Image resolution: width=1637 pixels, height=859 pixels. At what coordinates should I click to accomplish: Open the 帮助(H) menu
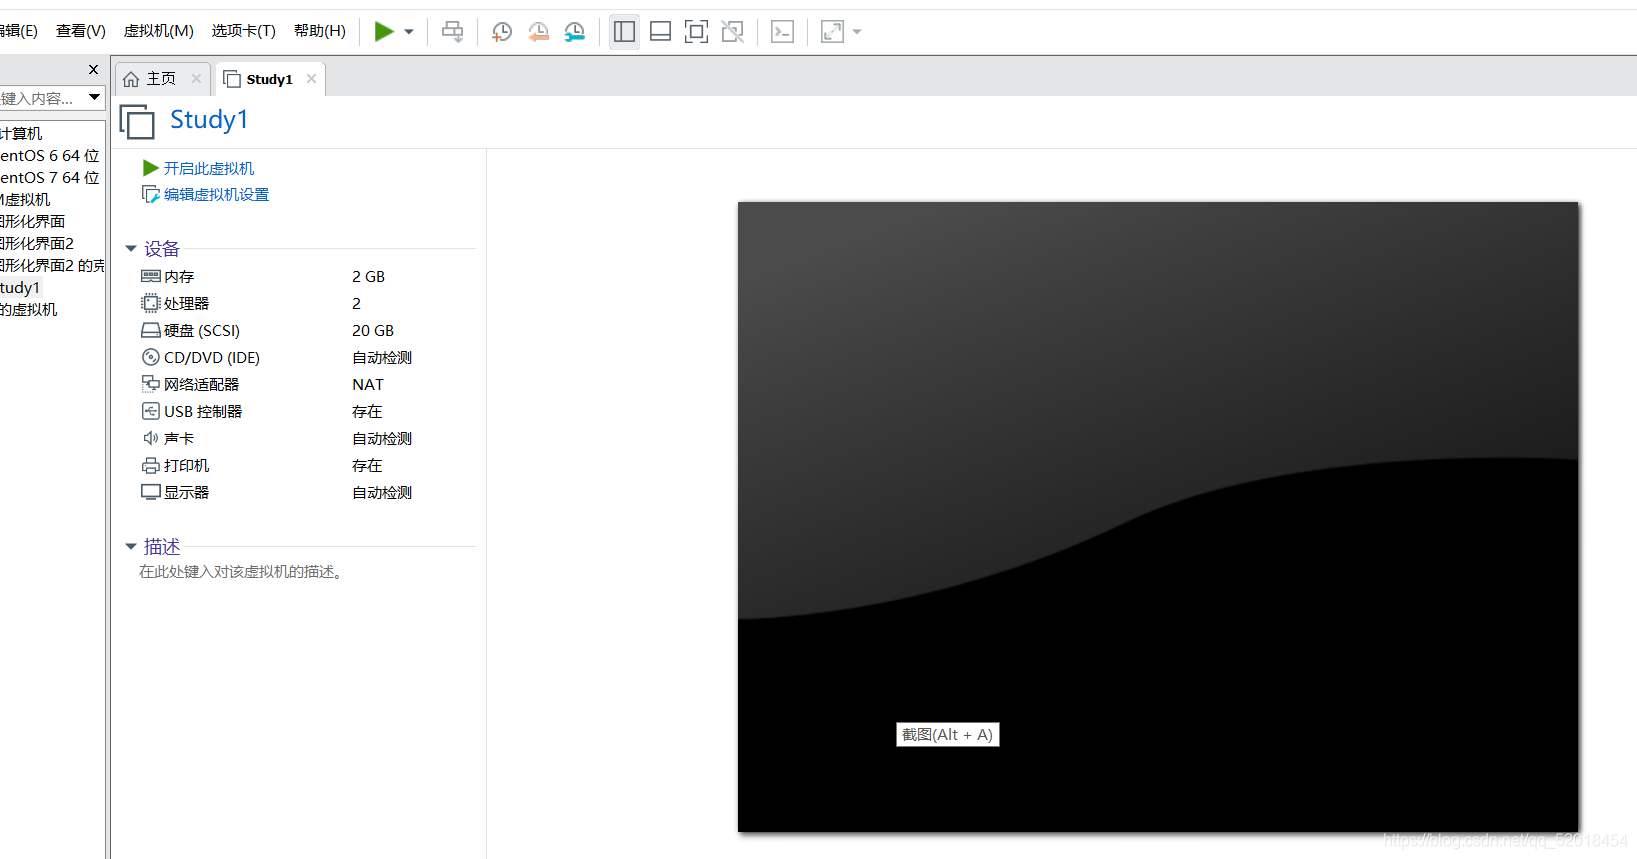pyautogui.click(x=319, y=31)
